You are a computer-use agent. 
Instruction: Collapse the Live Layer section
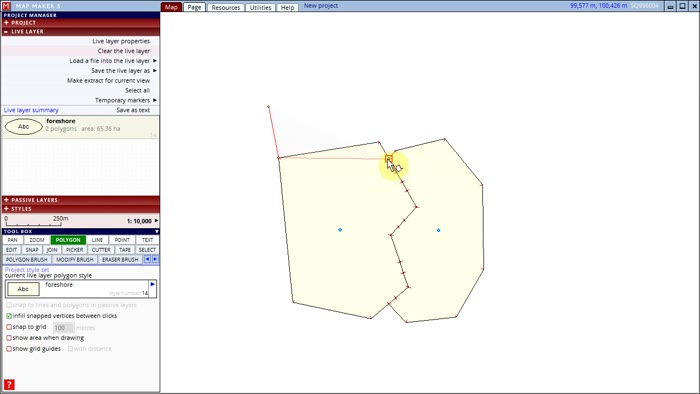(x=80, y=32)
